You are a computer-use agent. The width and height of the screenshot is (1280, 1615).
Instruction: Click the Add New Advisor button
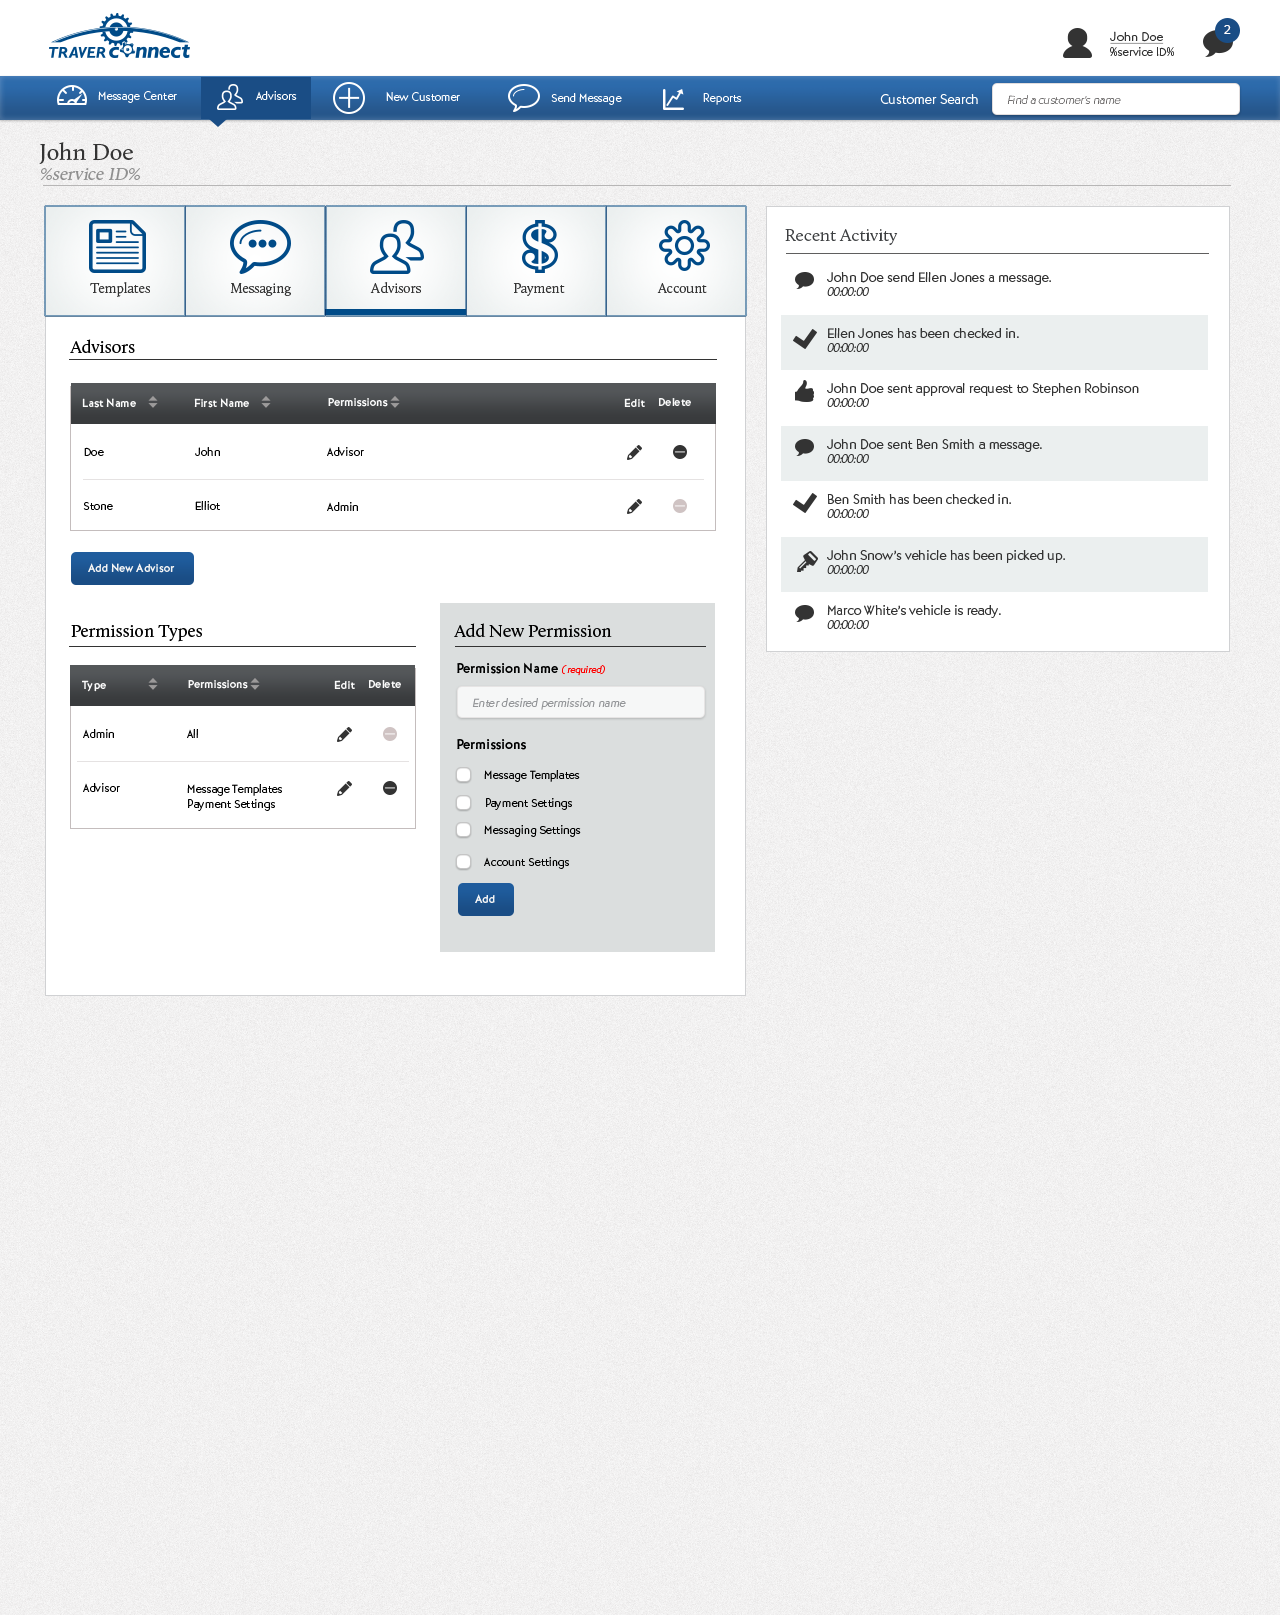(132, 568)
